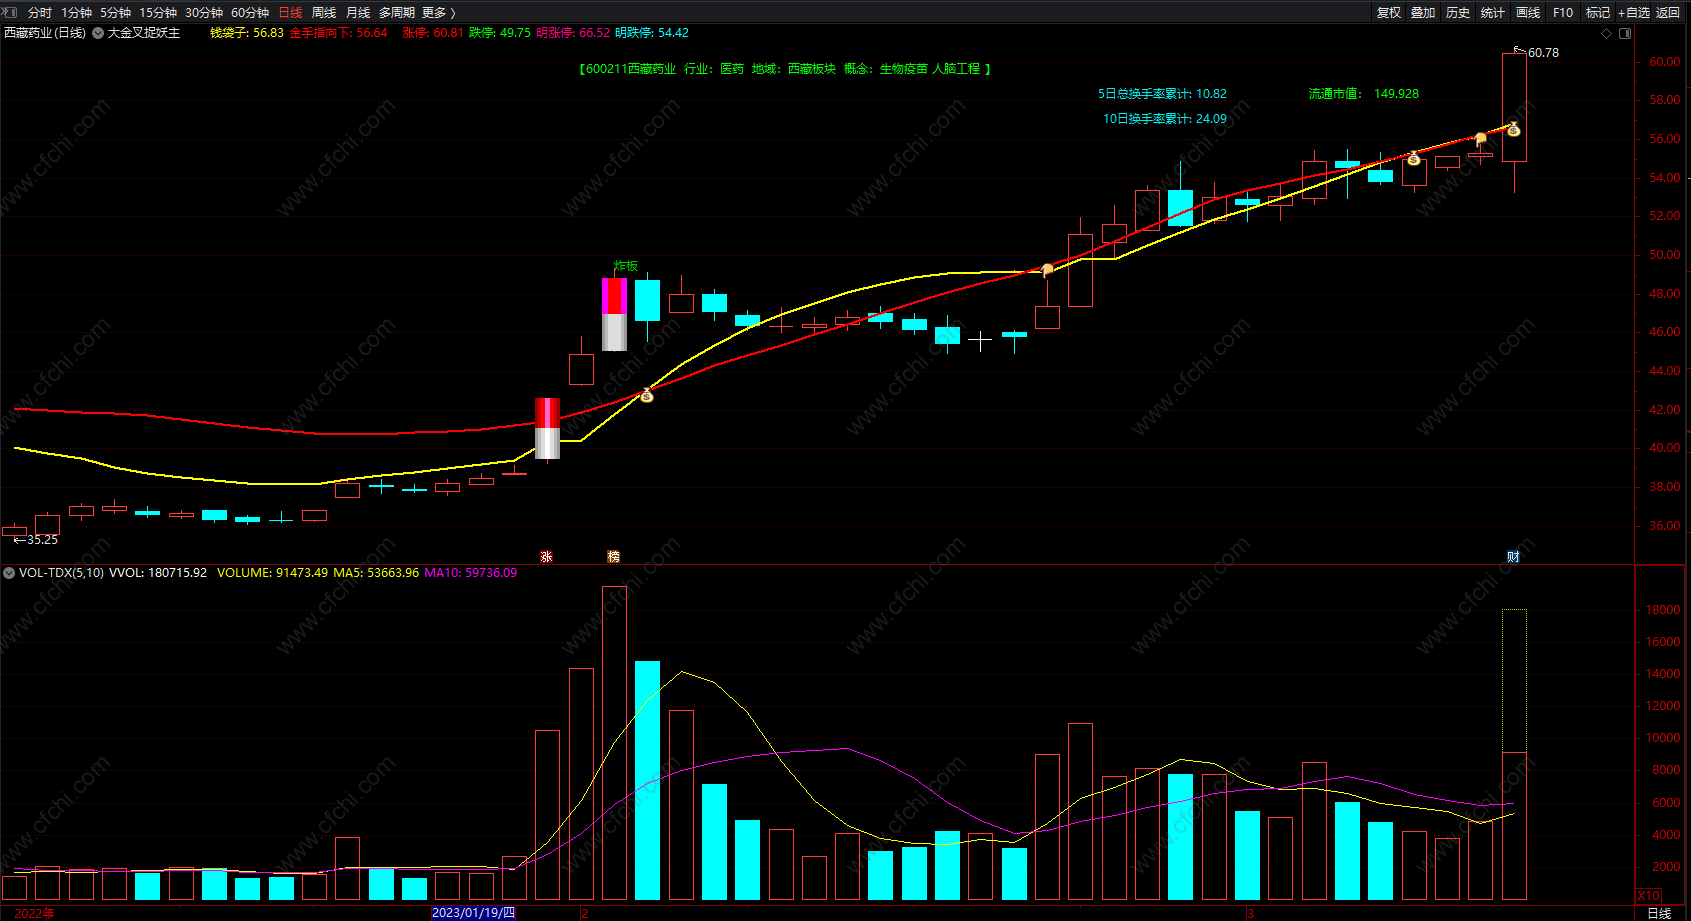
Task: Expand the VOL-TDX indicator dropdown
Action: [9, 573]
